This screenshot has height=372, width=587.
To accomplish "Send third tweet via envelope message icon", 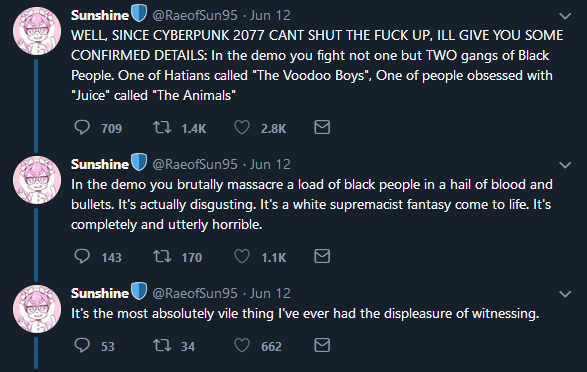I will 322,345.
